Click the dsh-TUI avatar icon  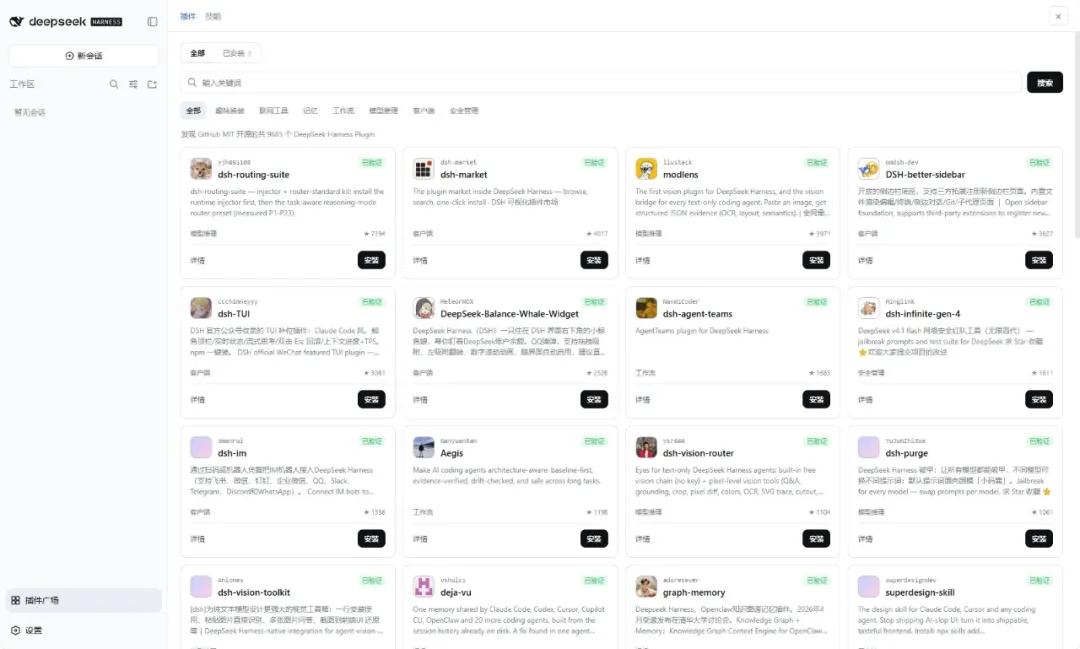(201, 308)
